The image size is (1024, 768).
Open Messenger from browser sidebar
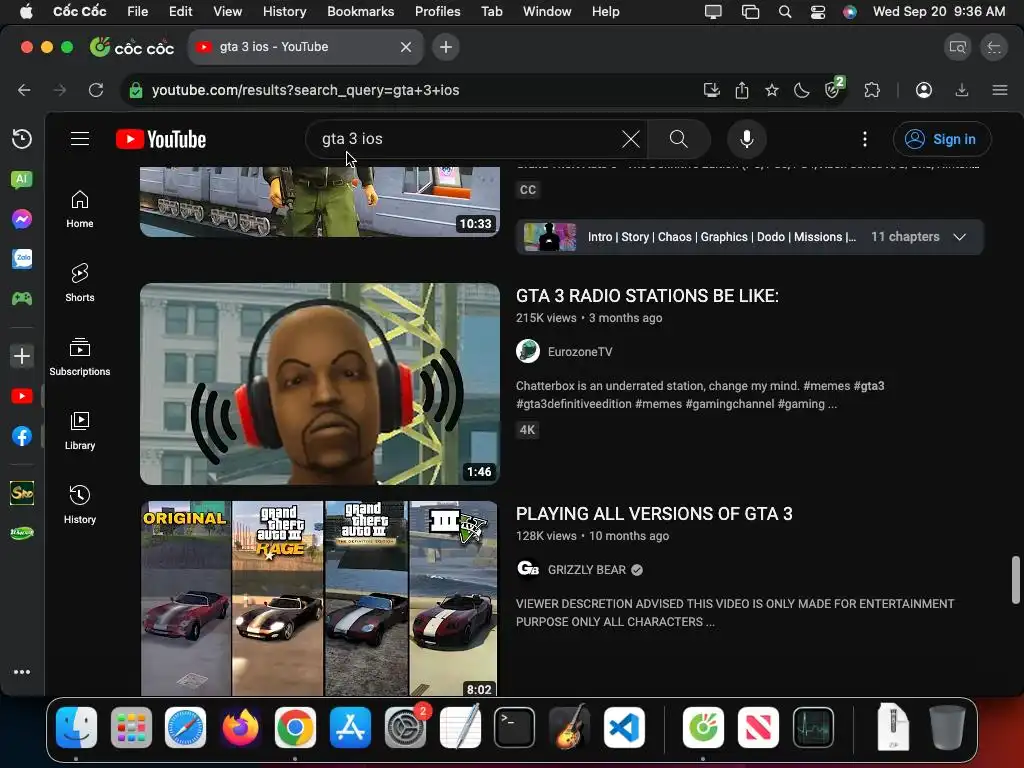[x=22, y=219]
